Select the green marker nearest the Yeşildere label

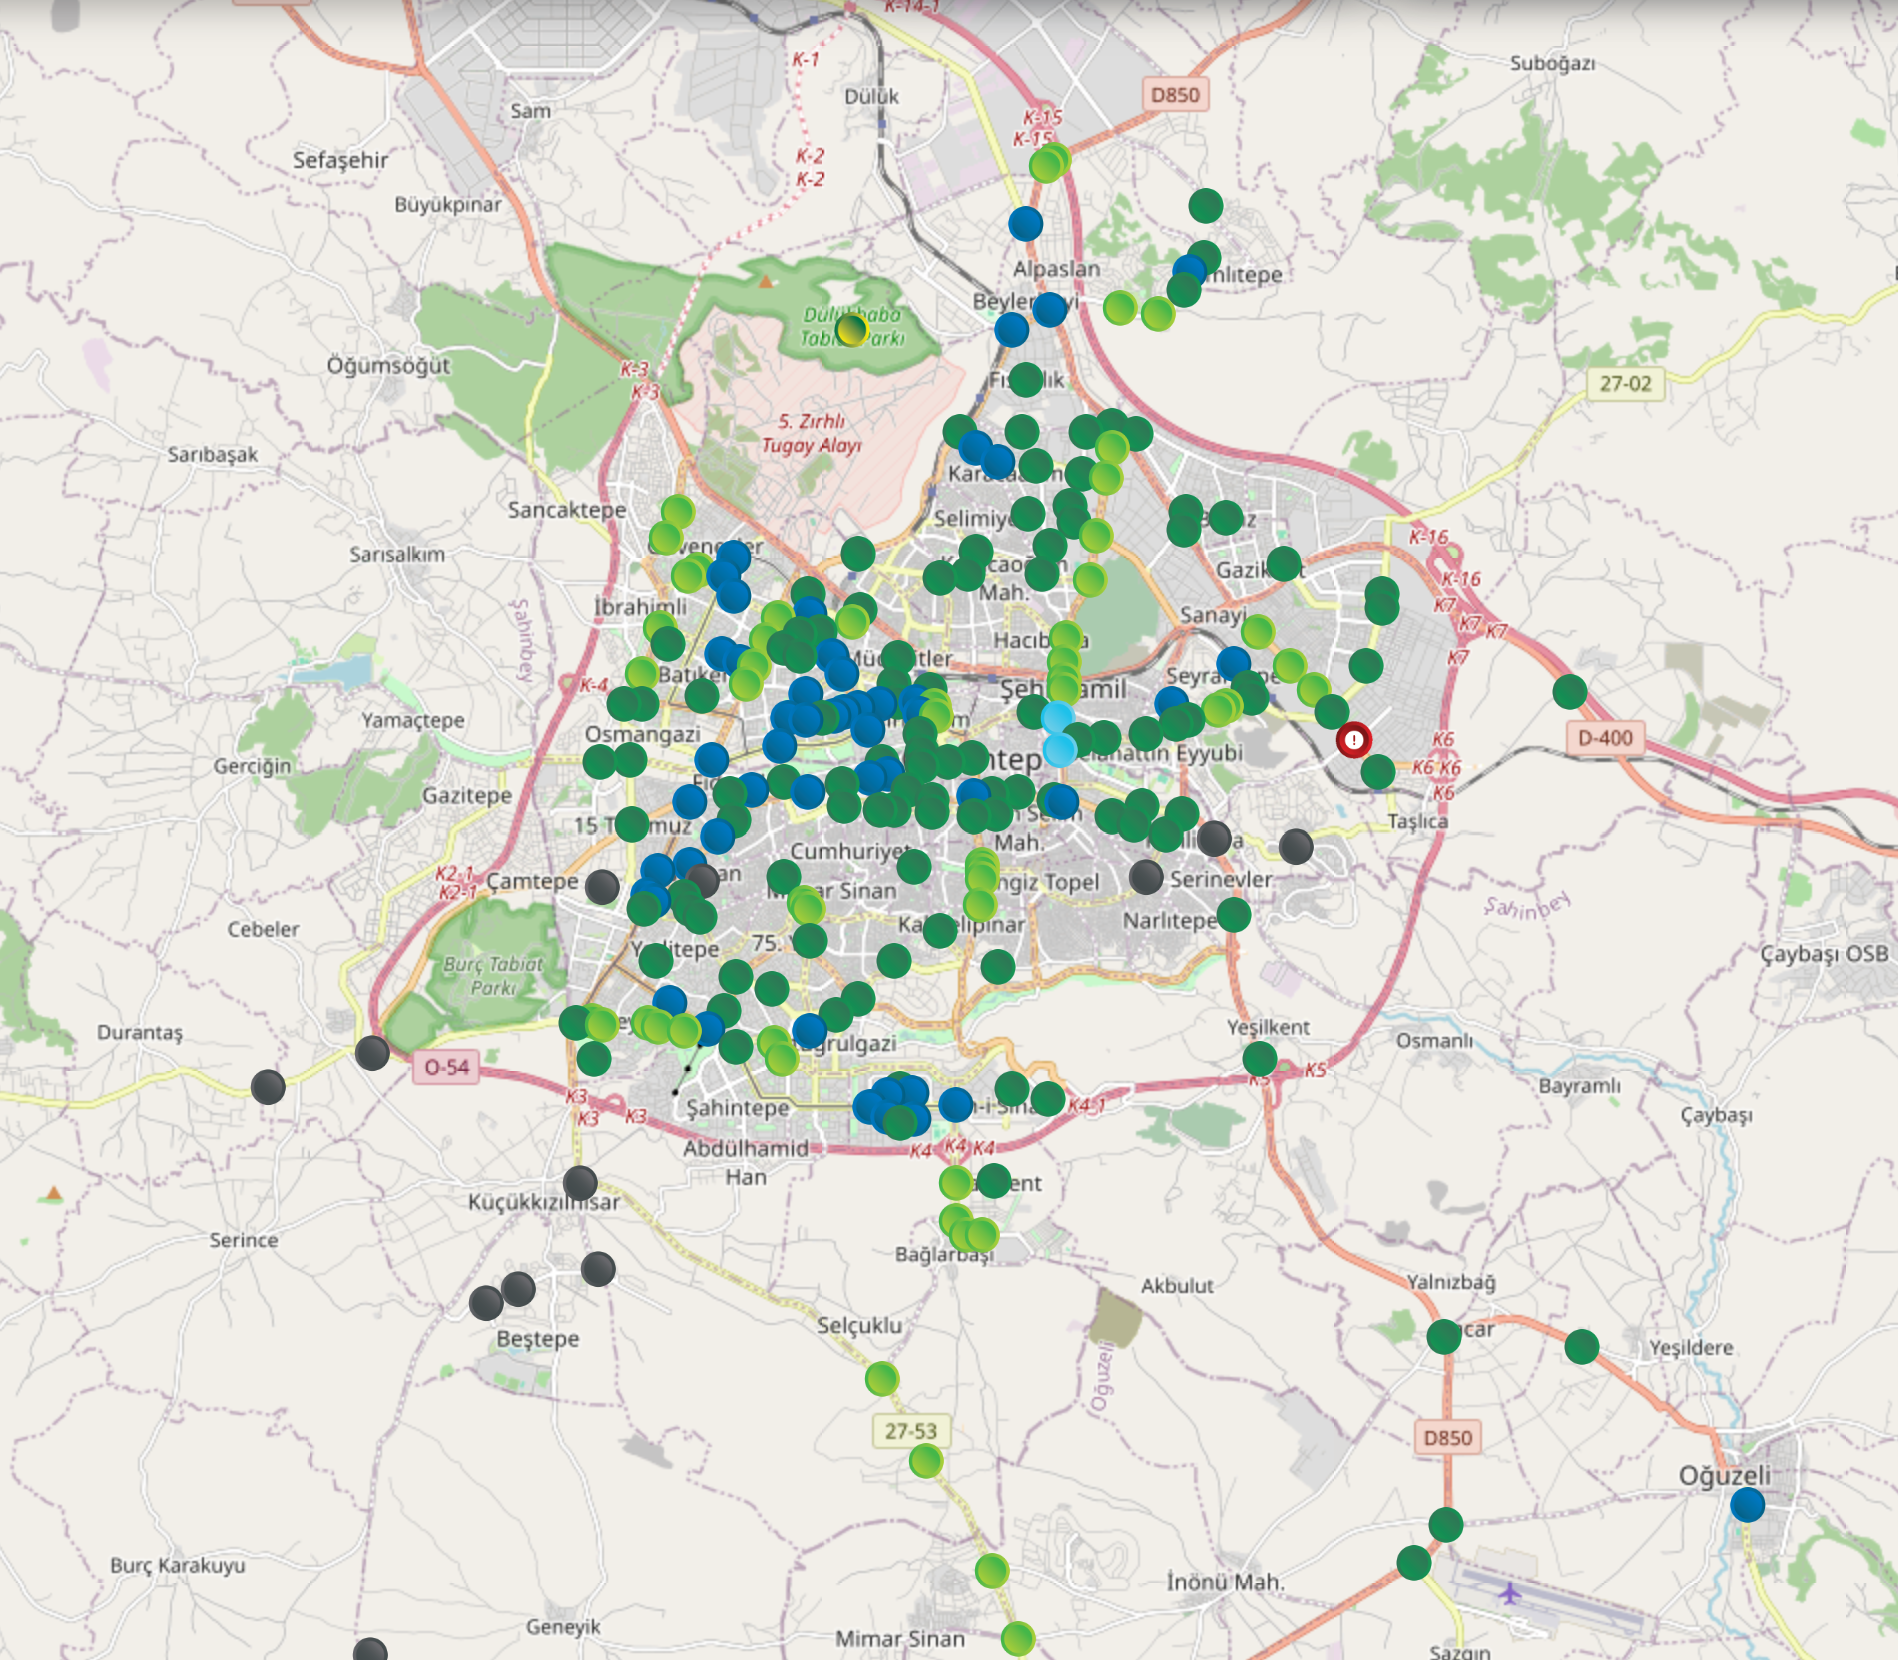[1581, 1346]
